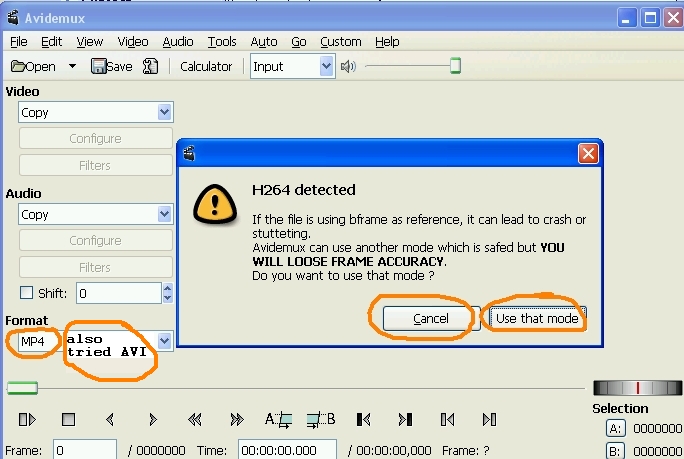Minimize the Avidemux window
The height and width of the screenshot is (459, 684).
point(626,18)
